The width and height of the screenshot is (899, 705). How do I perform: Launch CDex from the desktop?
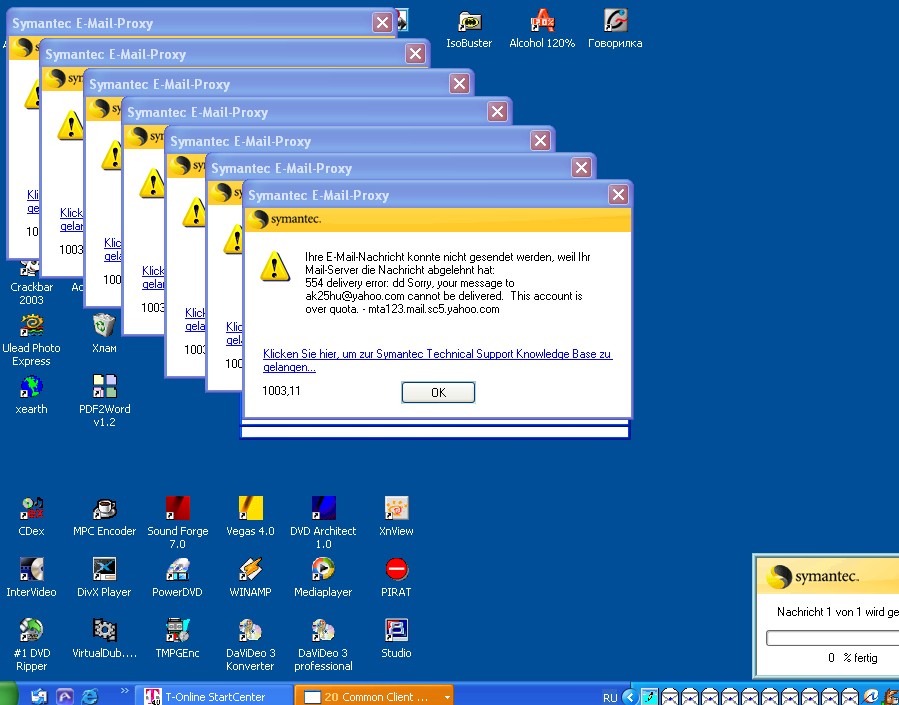coord(31,516)
